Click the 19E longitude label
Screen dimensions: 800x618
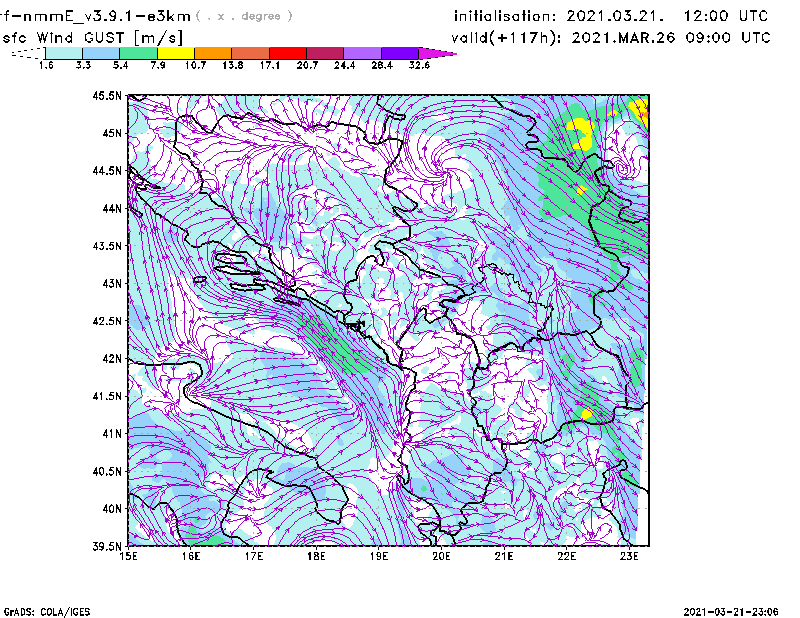379,556
